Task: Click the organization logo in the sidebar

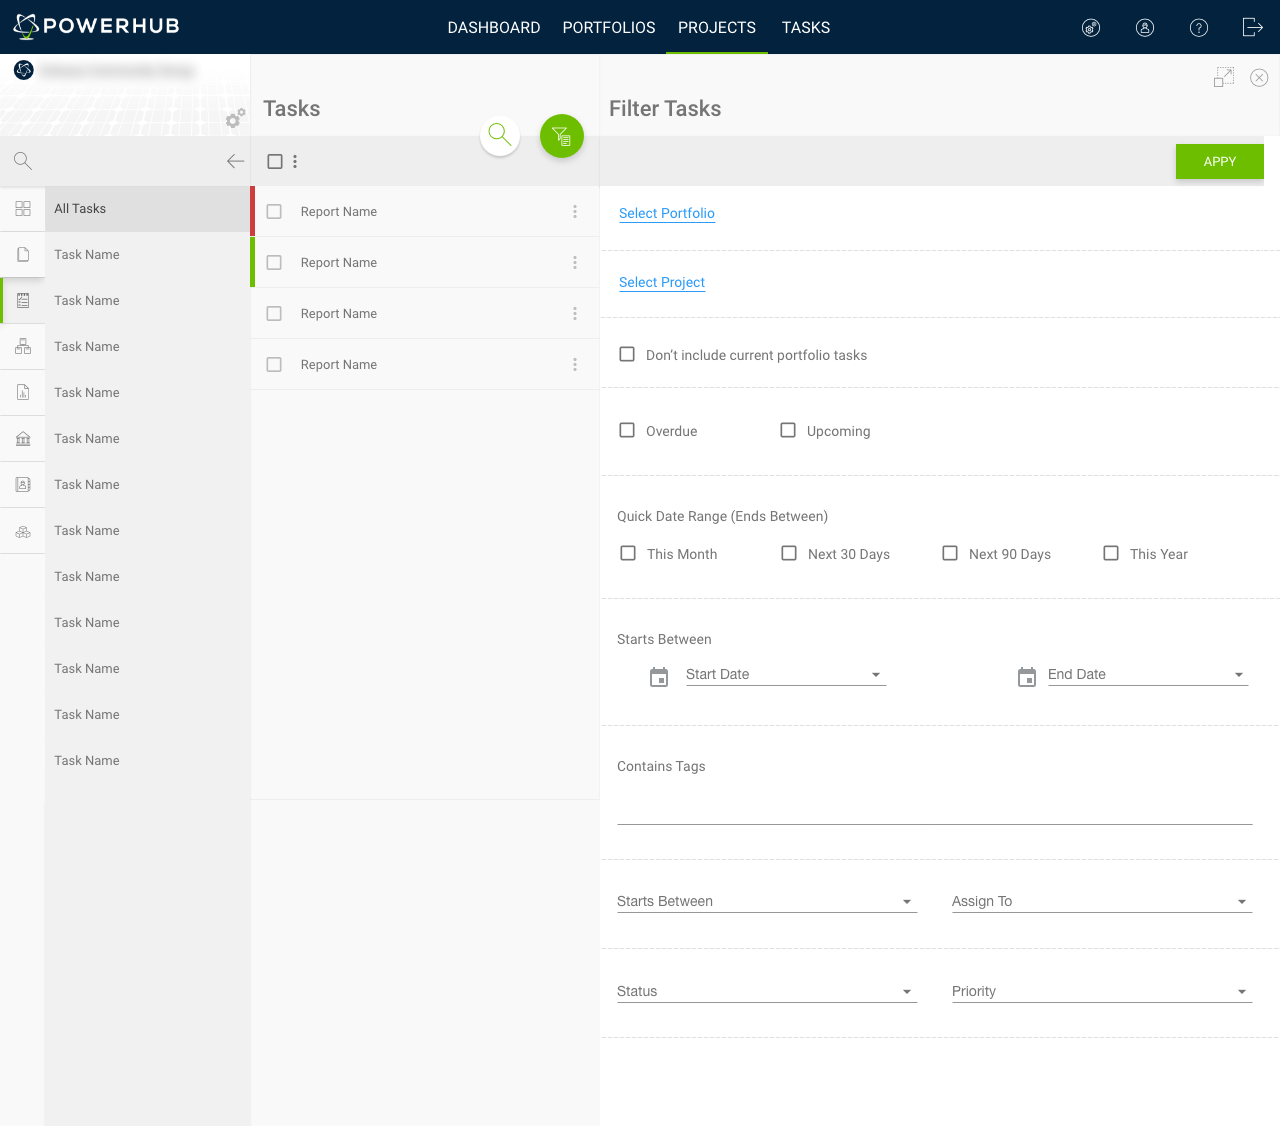Action: [x=24, y=70]
